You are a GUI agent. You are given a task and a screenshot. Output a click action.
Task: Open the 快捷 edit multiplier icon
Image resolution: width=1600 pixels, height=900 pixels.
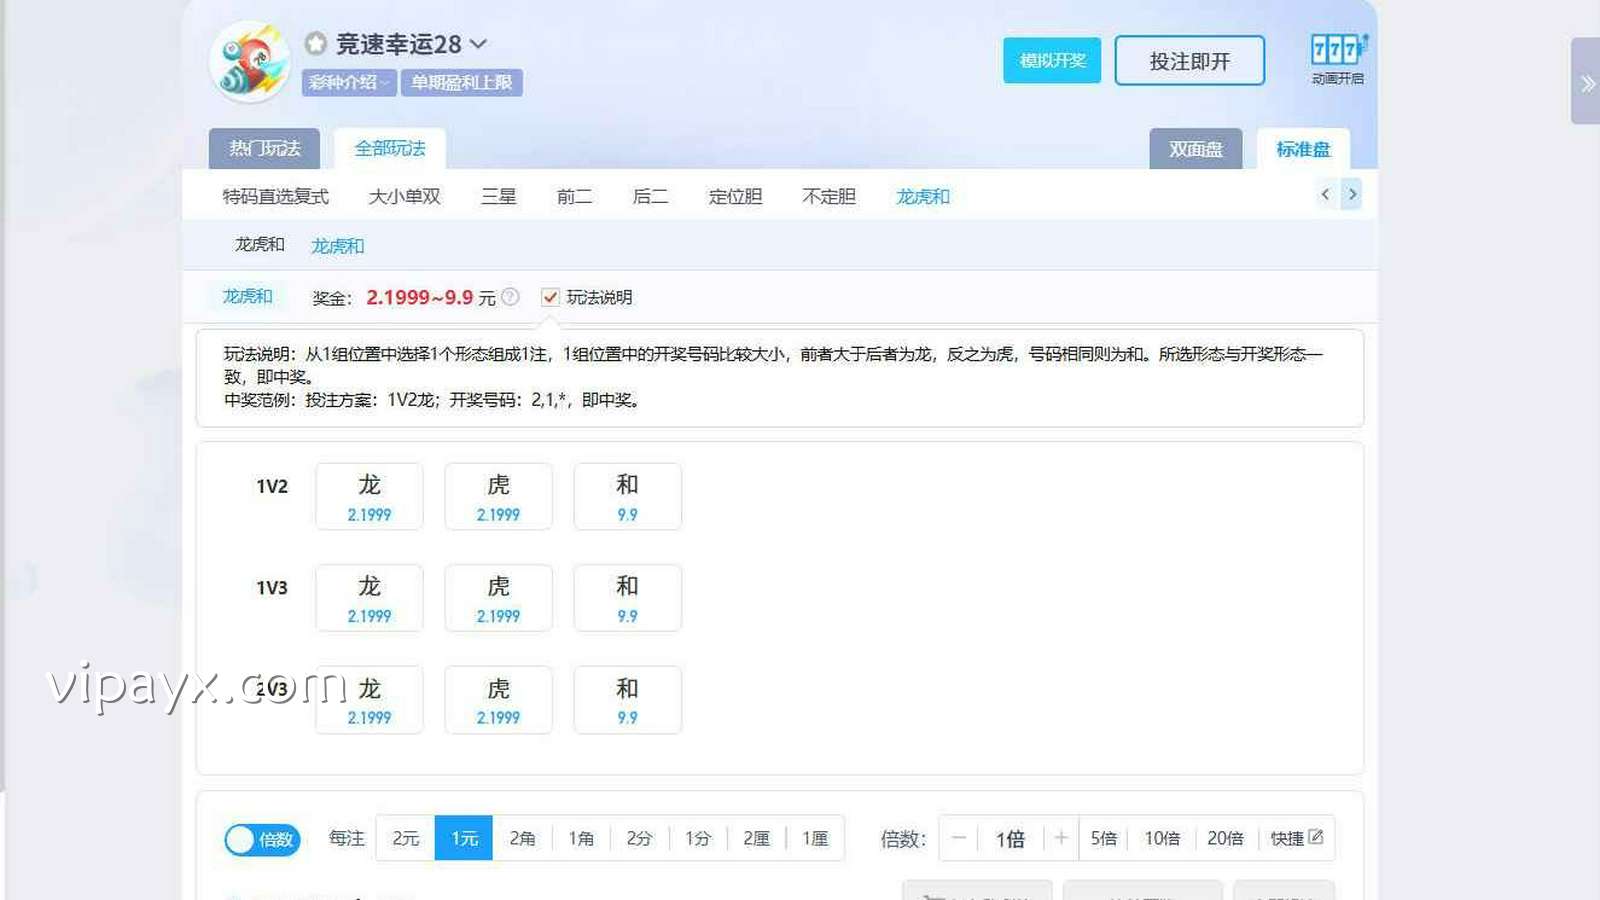point(1316,838)
